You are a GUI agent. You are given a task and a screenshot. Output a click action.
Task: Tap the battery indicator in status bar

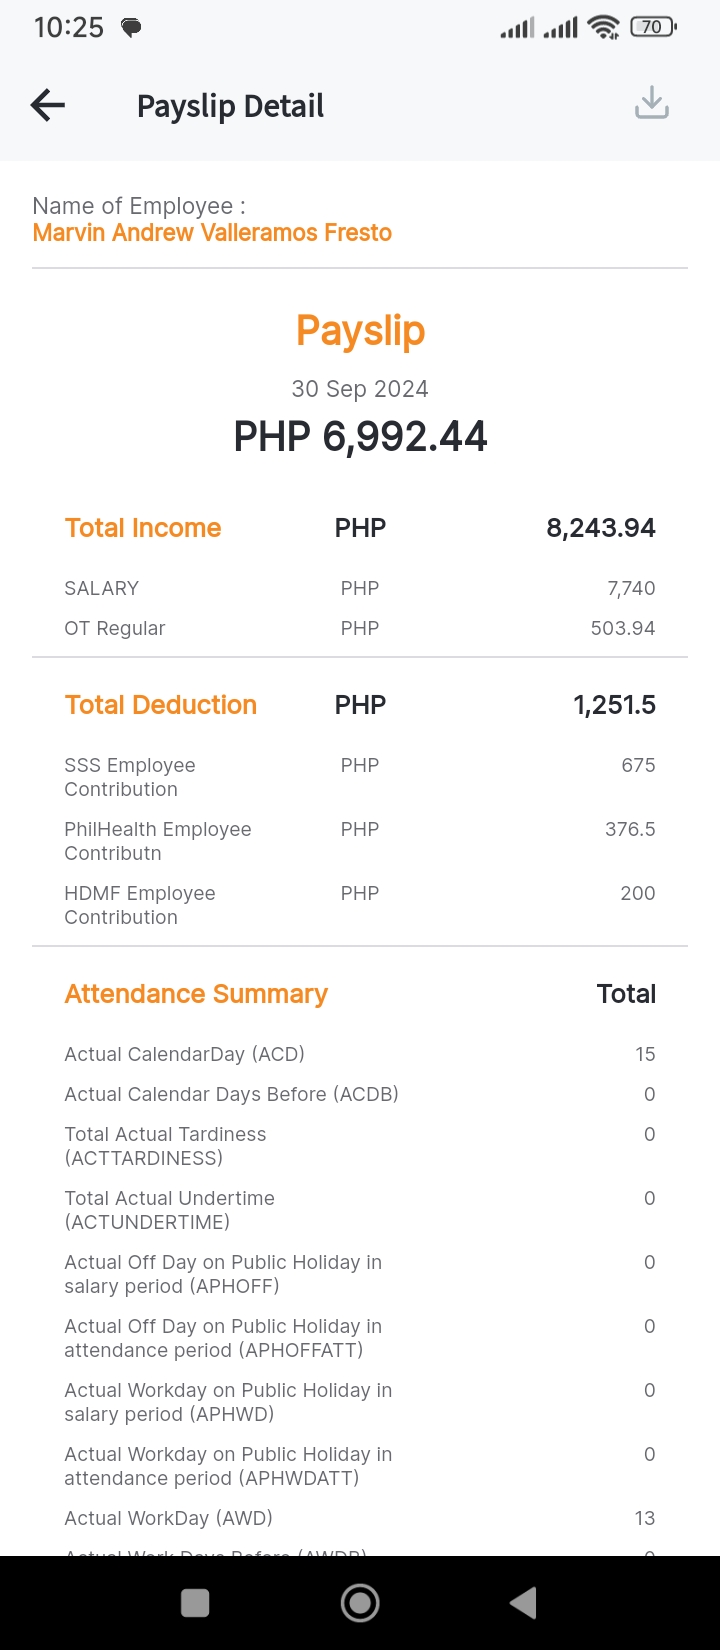653,27
